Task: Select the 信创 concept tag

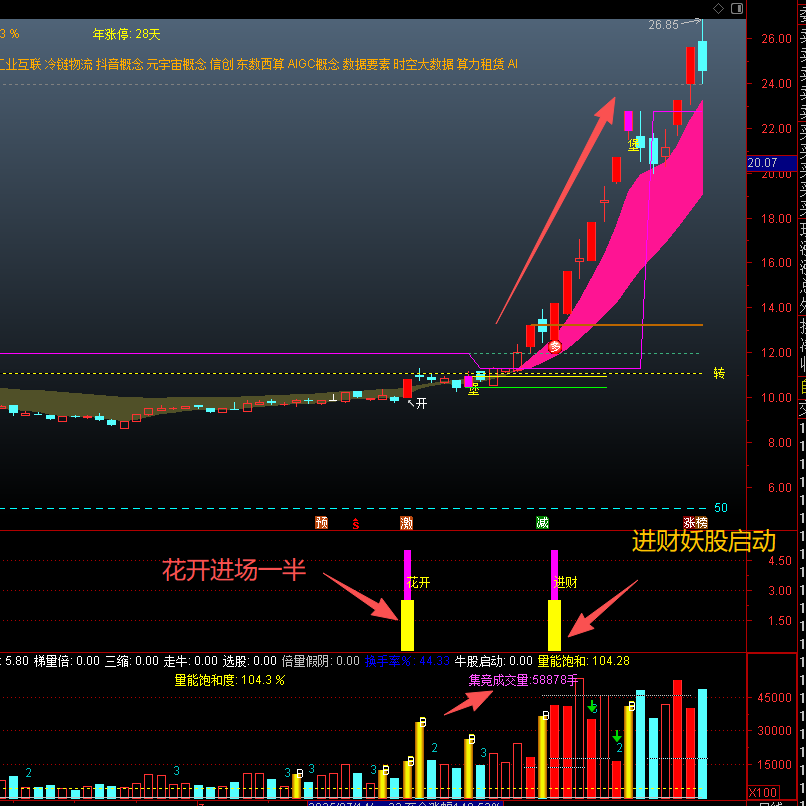Action: [x=222, y=64]
